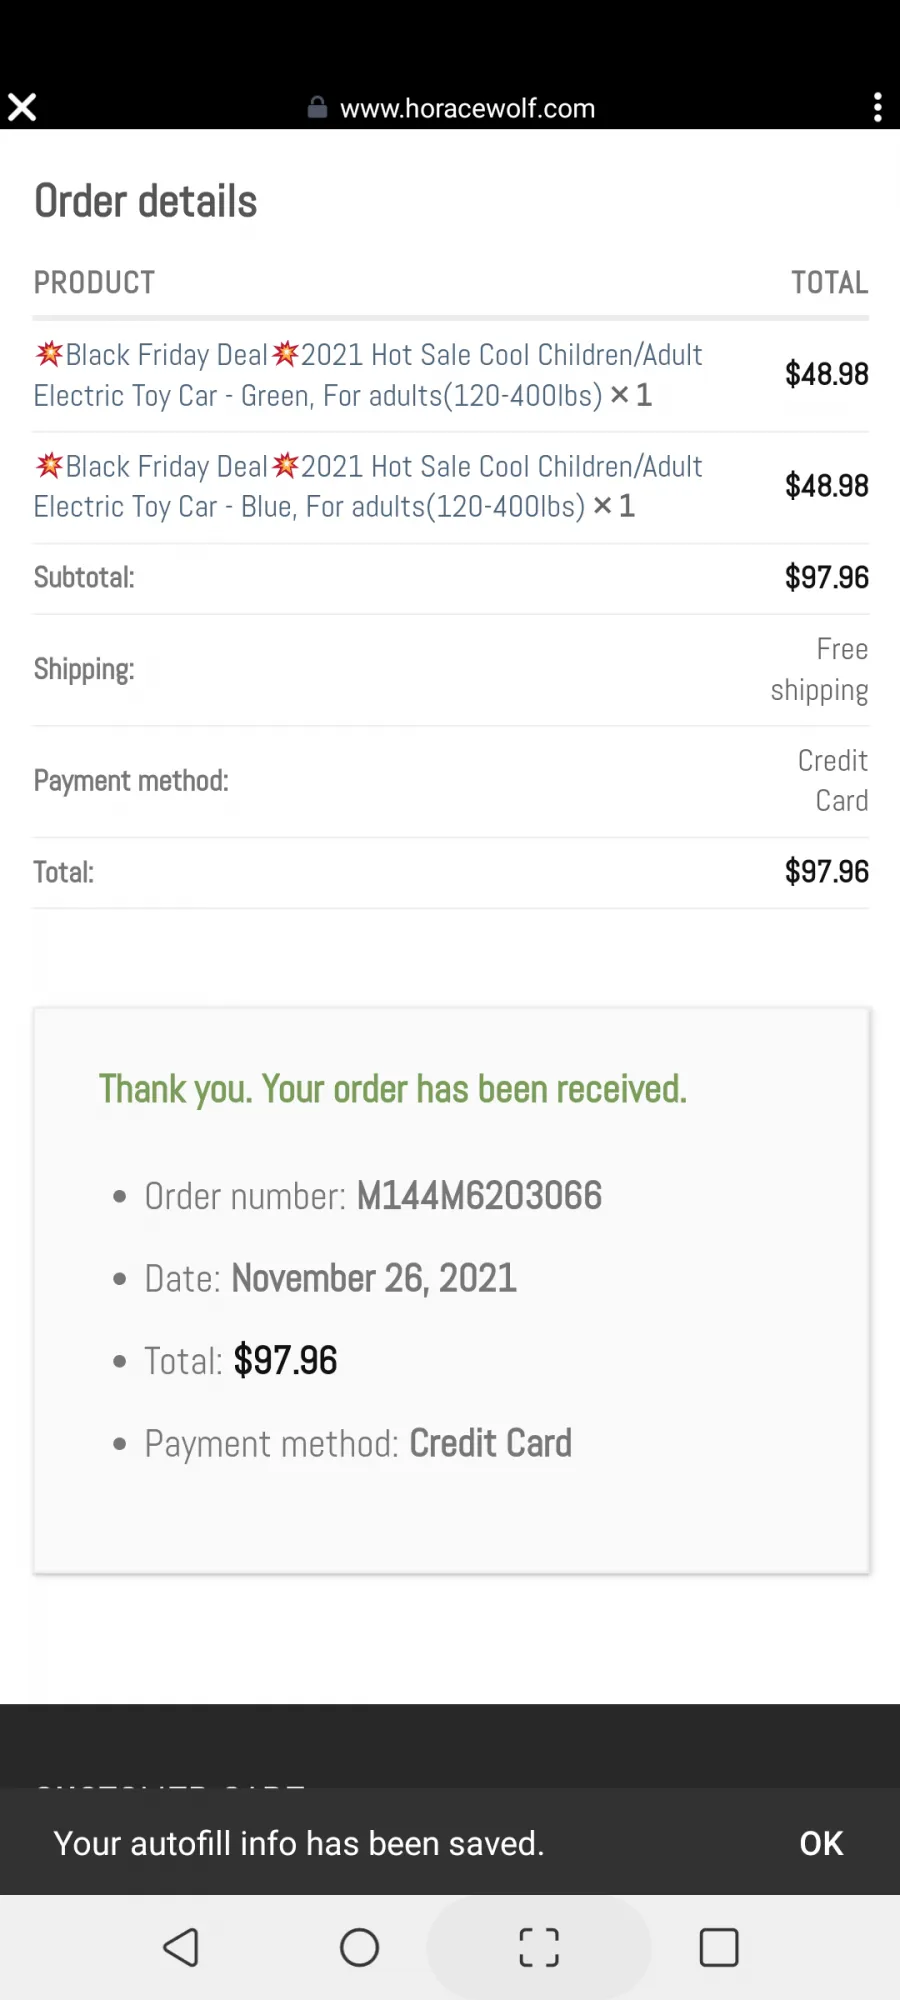
Task: Tap the Credit Card payment method in the summary box
Action: tap(490, 1443)
